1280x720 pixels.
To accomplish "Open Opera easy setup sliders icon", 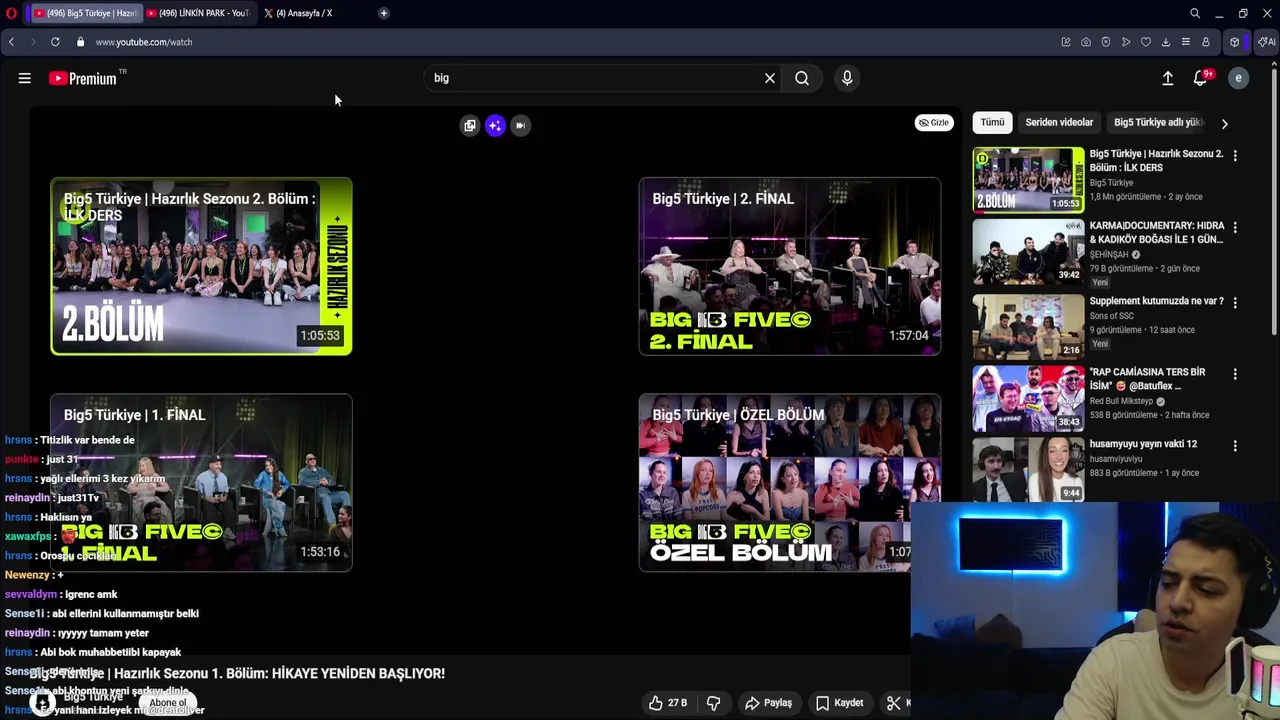I will tap(1186, 42).
